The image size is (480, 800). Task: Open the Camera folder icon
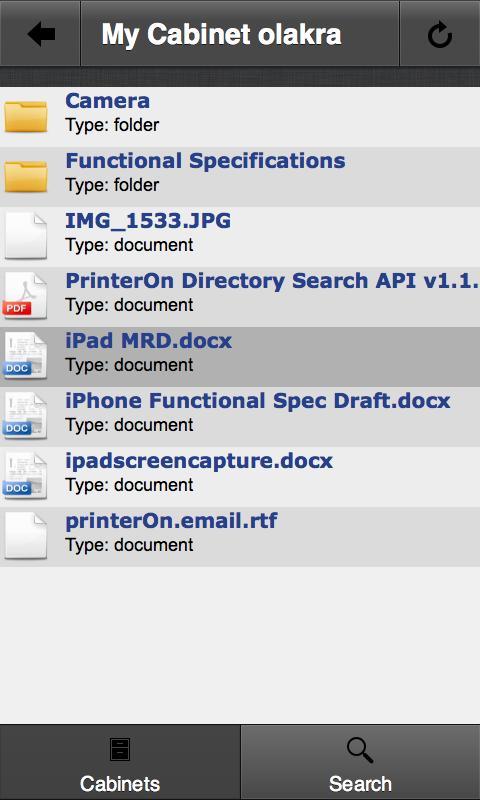[x=26, y=117]
